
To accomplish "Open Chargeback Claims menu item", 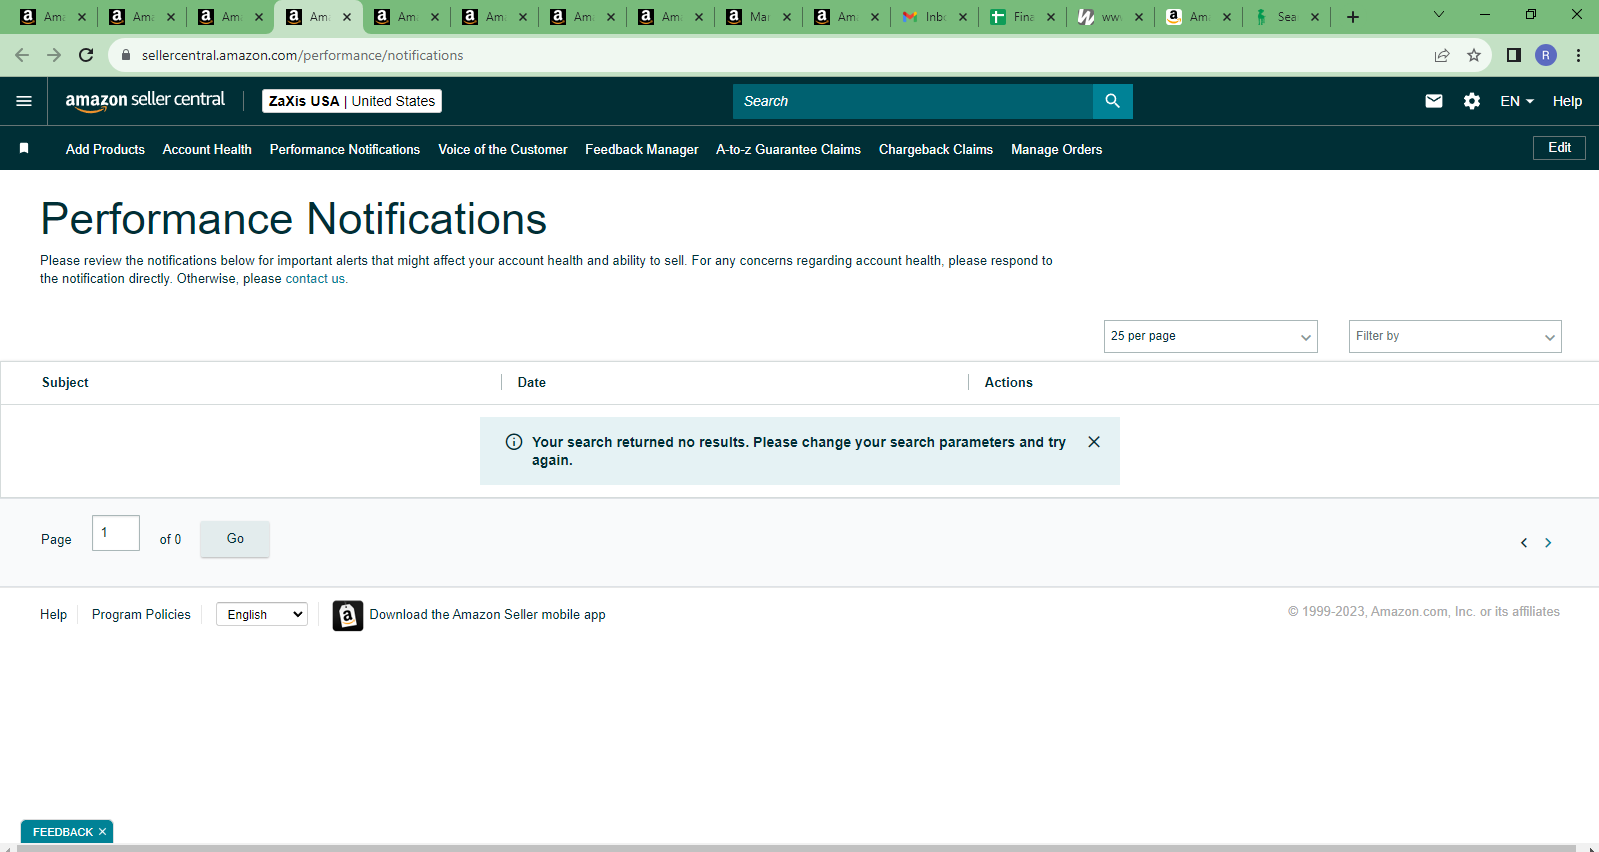I will click(x=936, y=149).
